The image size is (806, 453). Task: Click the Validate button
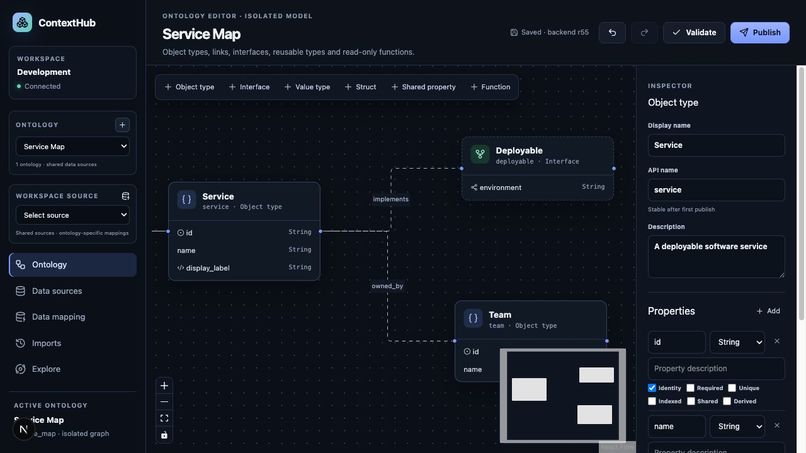(694, 32)
